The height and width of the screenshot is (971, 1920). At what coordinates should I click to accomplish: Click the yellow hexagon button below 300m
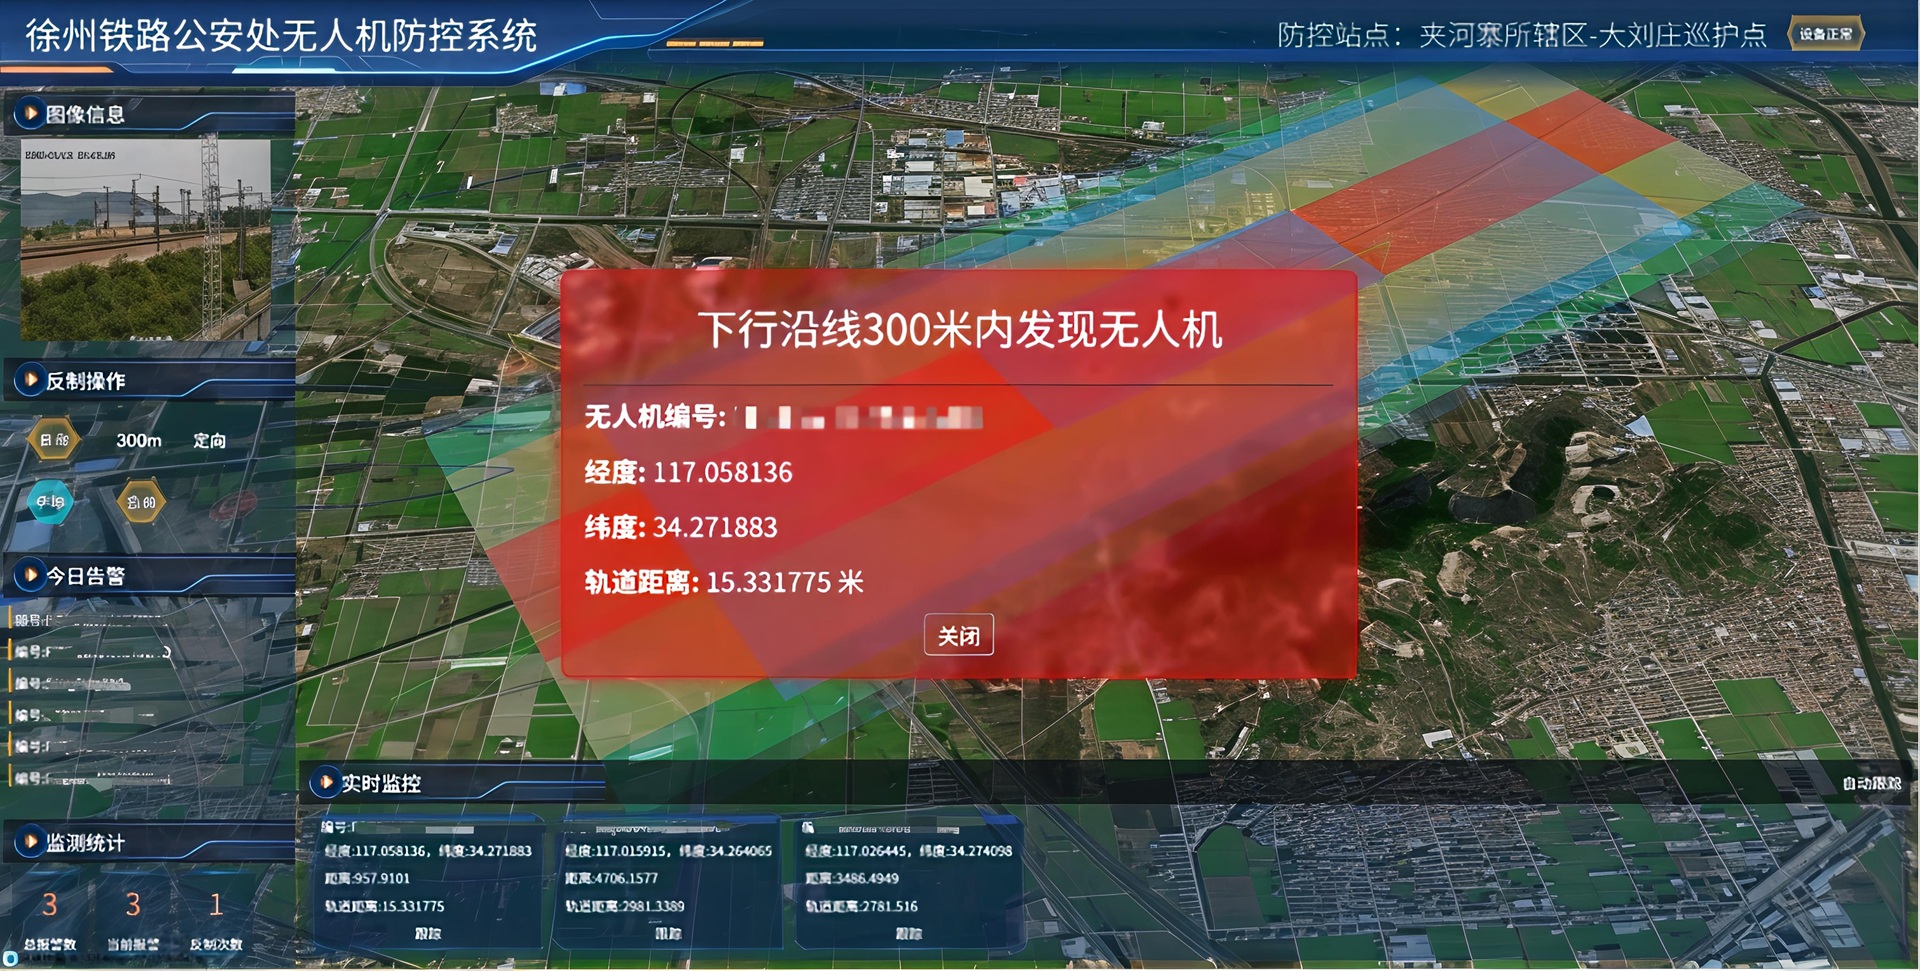[x=141, y=502]
